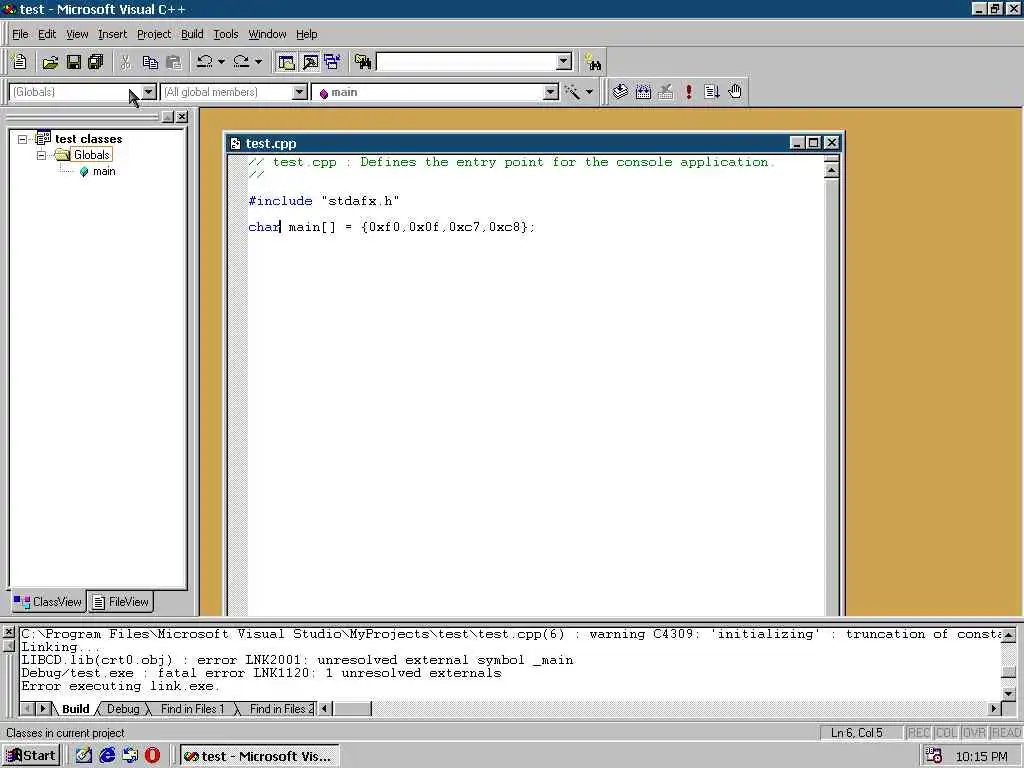Click the New Text File toolbar icon
Viewport: 1024px width, 768px height.
click(20, 62)
